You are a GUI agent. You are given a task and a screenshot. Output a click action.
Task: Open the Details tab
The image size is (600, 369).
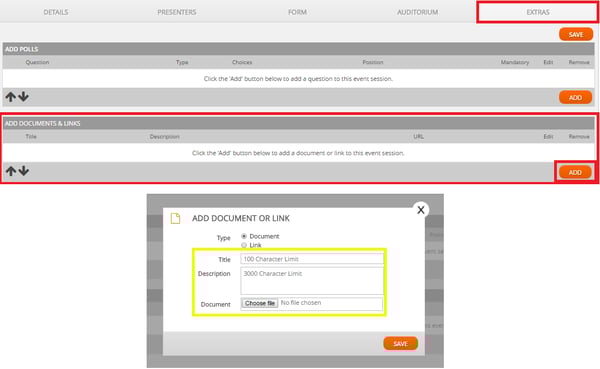[x=56, y=12]
